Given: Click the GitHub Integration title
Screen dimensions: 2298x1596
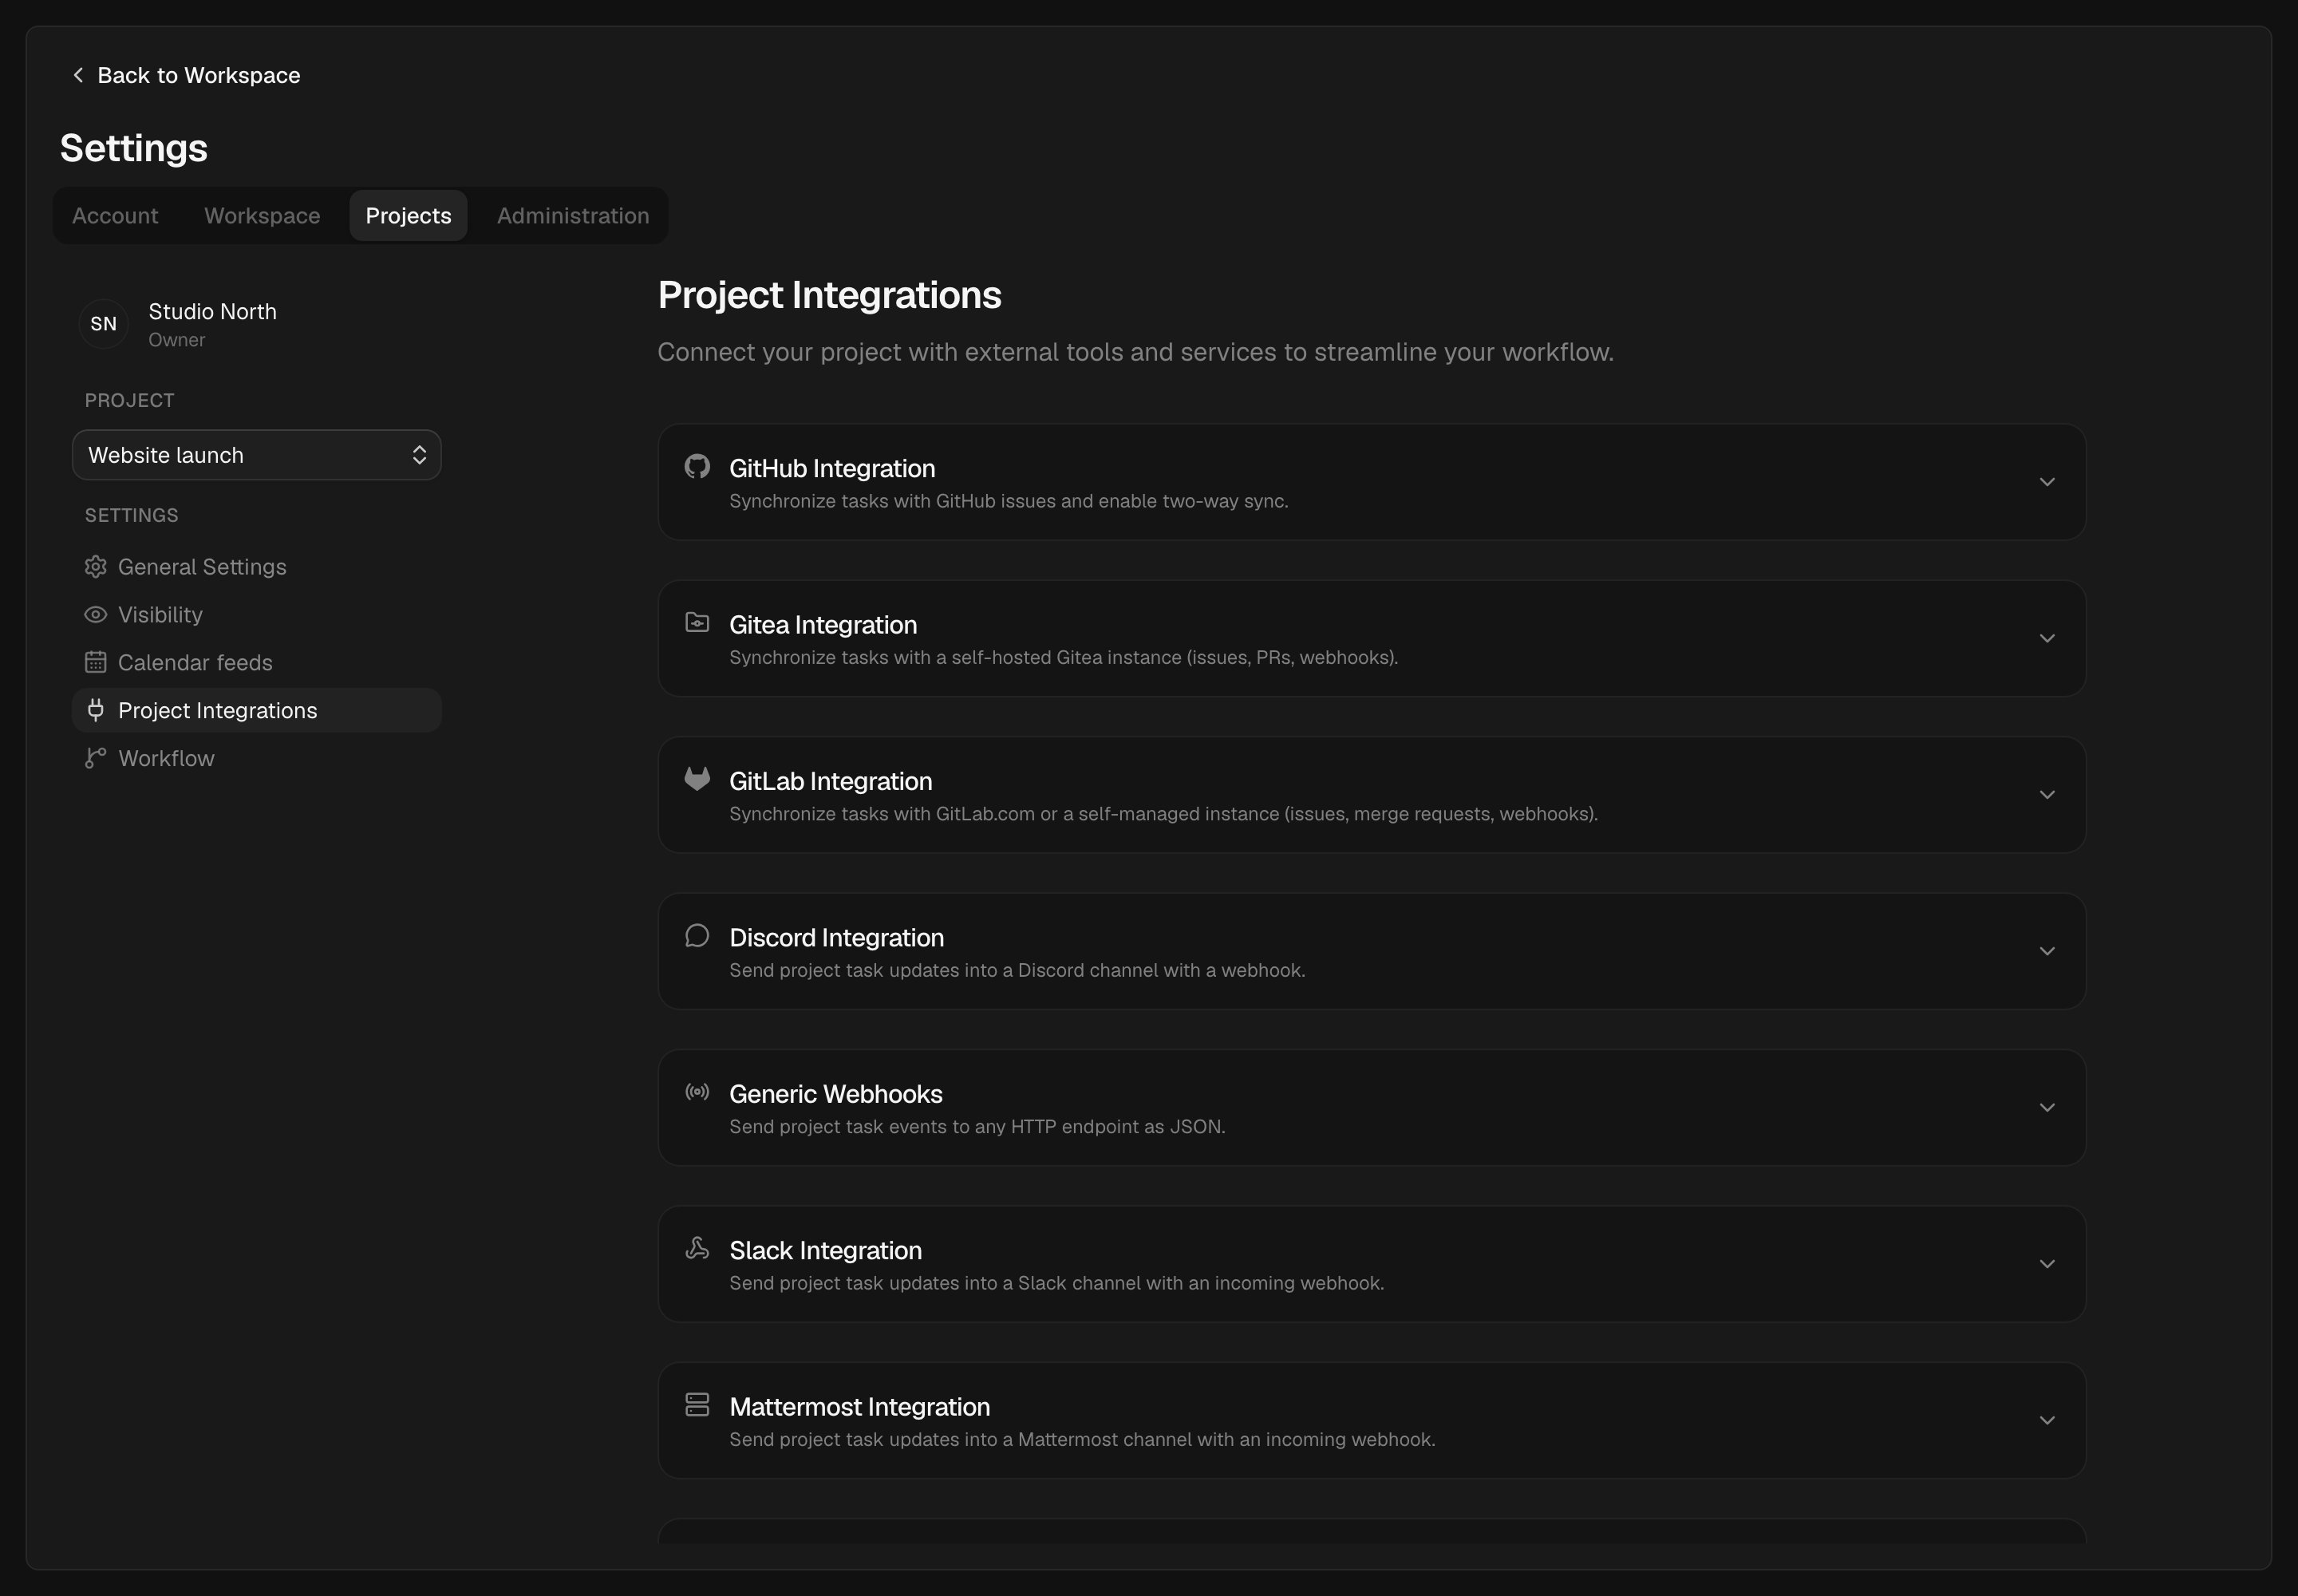Looking at the screenshot, I should click(x=832, y=468).
